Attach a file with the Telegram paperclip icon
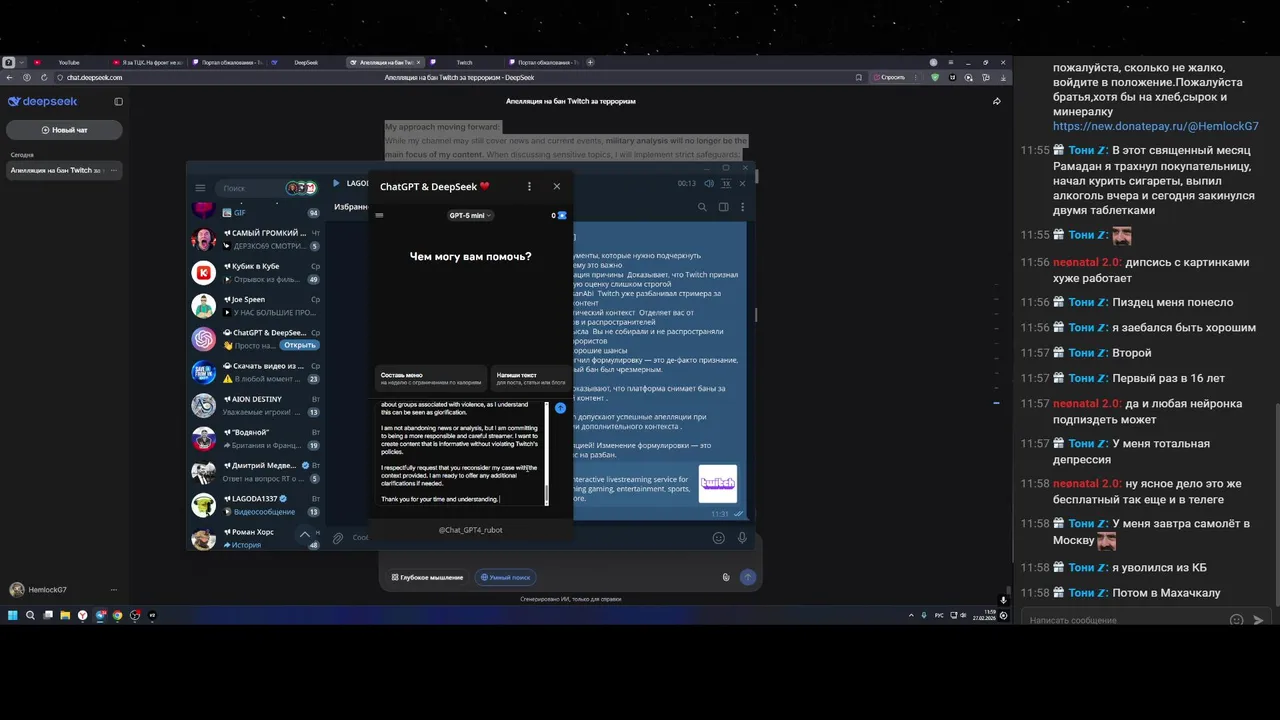 [x=338, y=538]
